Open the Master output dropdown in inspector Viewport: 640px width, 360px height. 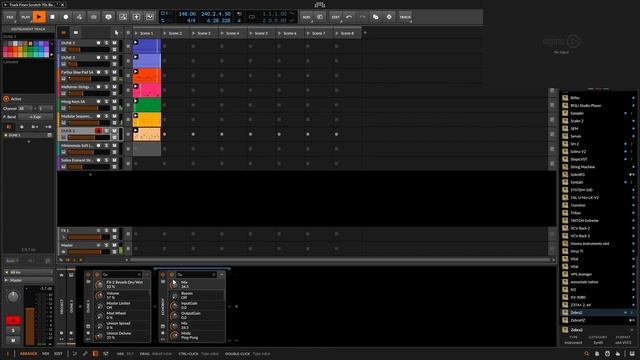pos(29,280)
